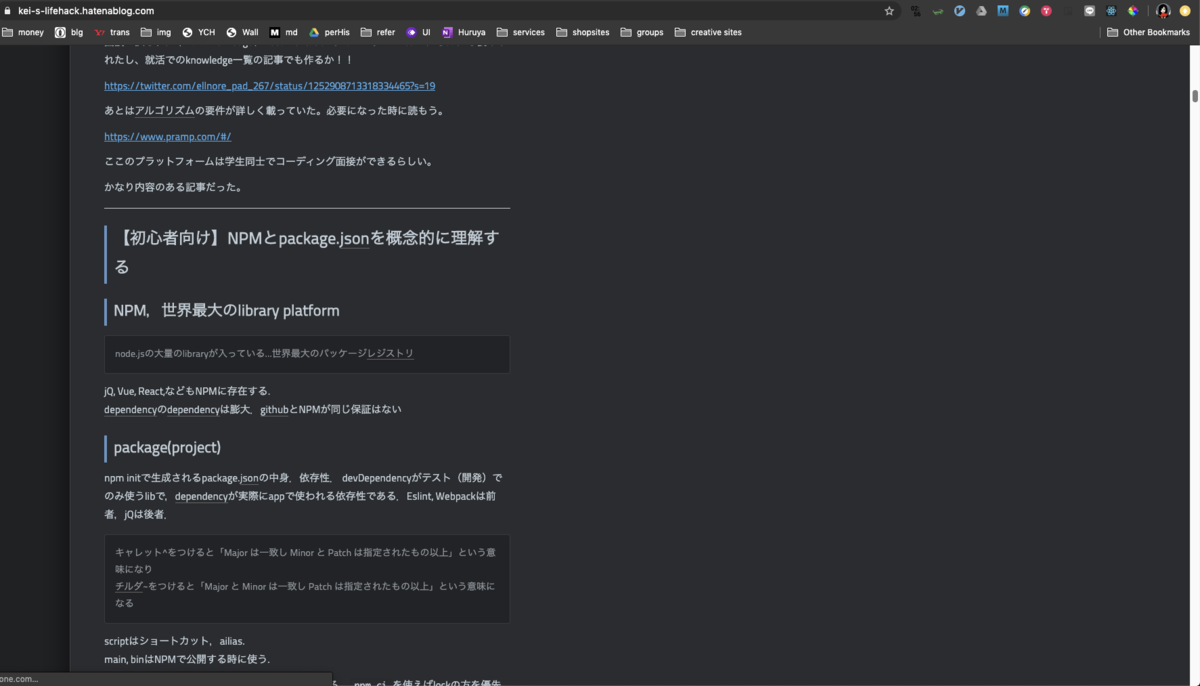The width and height of the screenshot is (1200, 686).
Task: Open the perHis Google Drive bookmark
Action: tap(329, 32)
